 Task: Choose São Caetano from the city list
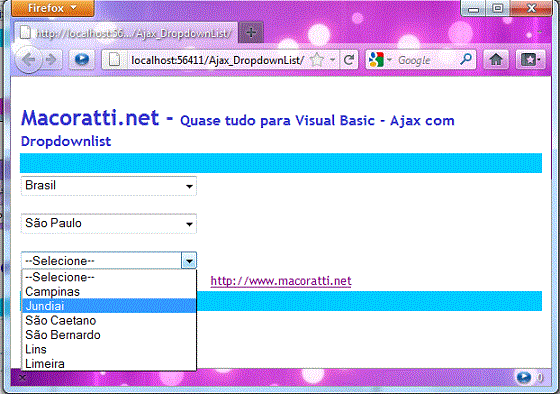point(109,320)
